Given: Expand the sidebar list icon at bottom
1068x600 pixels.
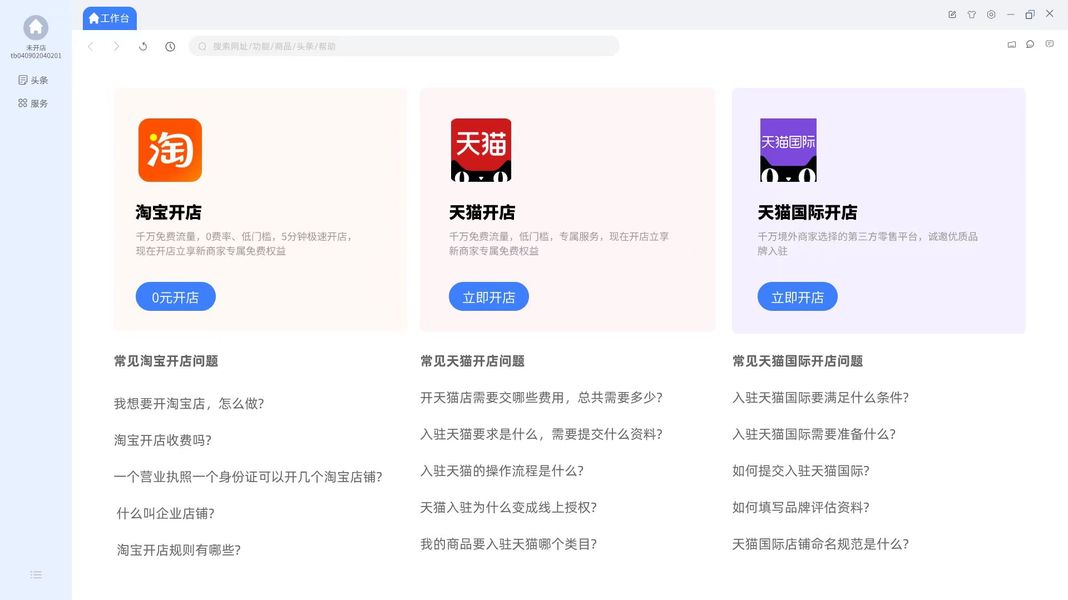Looking at the screenshot, I should pos(36,575).
